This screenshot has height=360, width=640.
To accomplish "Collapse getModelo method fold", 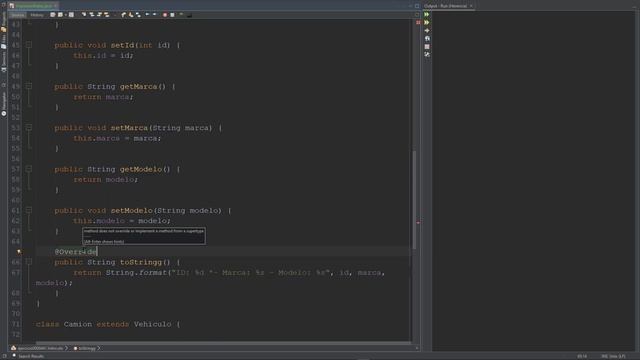I will (29, 169).
